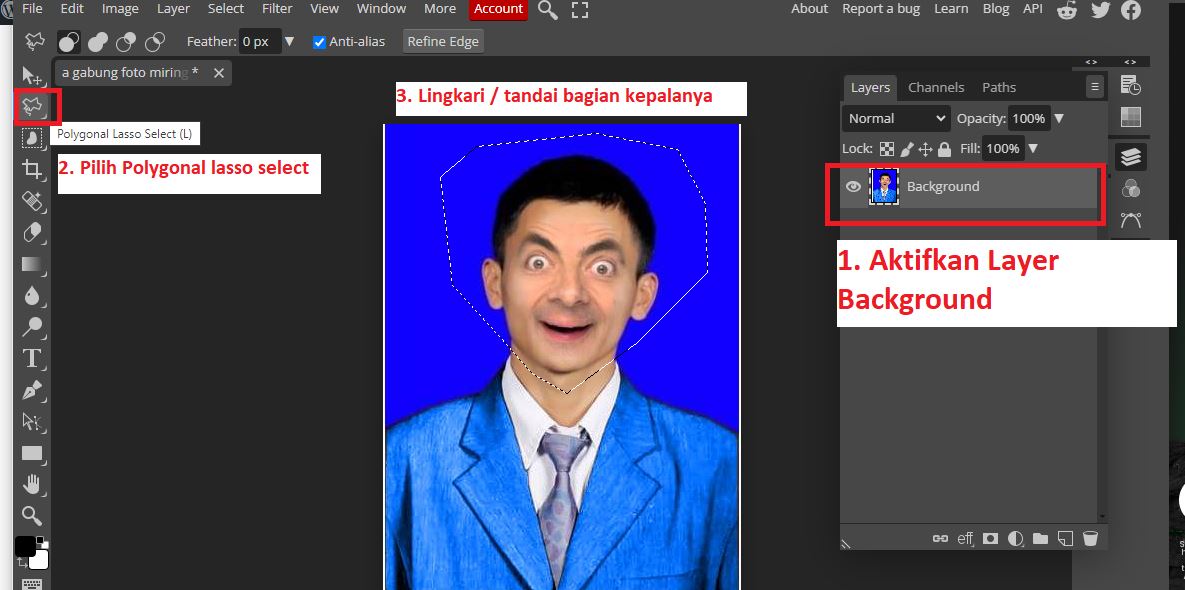The image size is (1185, 590).
Task: Open the Channels circles icon in sidebar
Action: point(1131,189)
